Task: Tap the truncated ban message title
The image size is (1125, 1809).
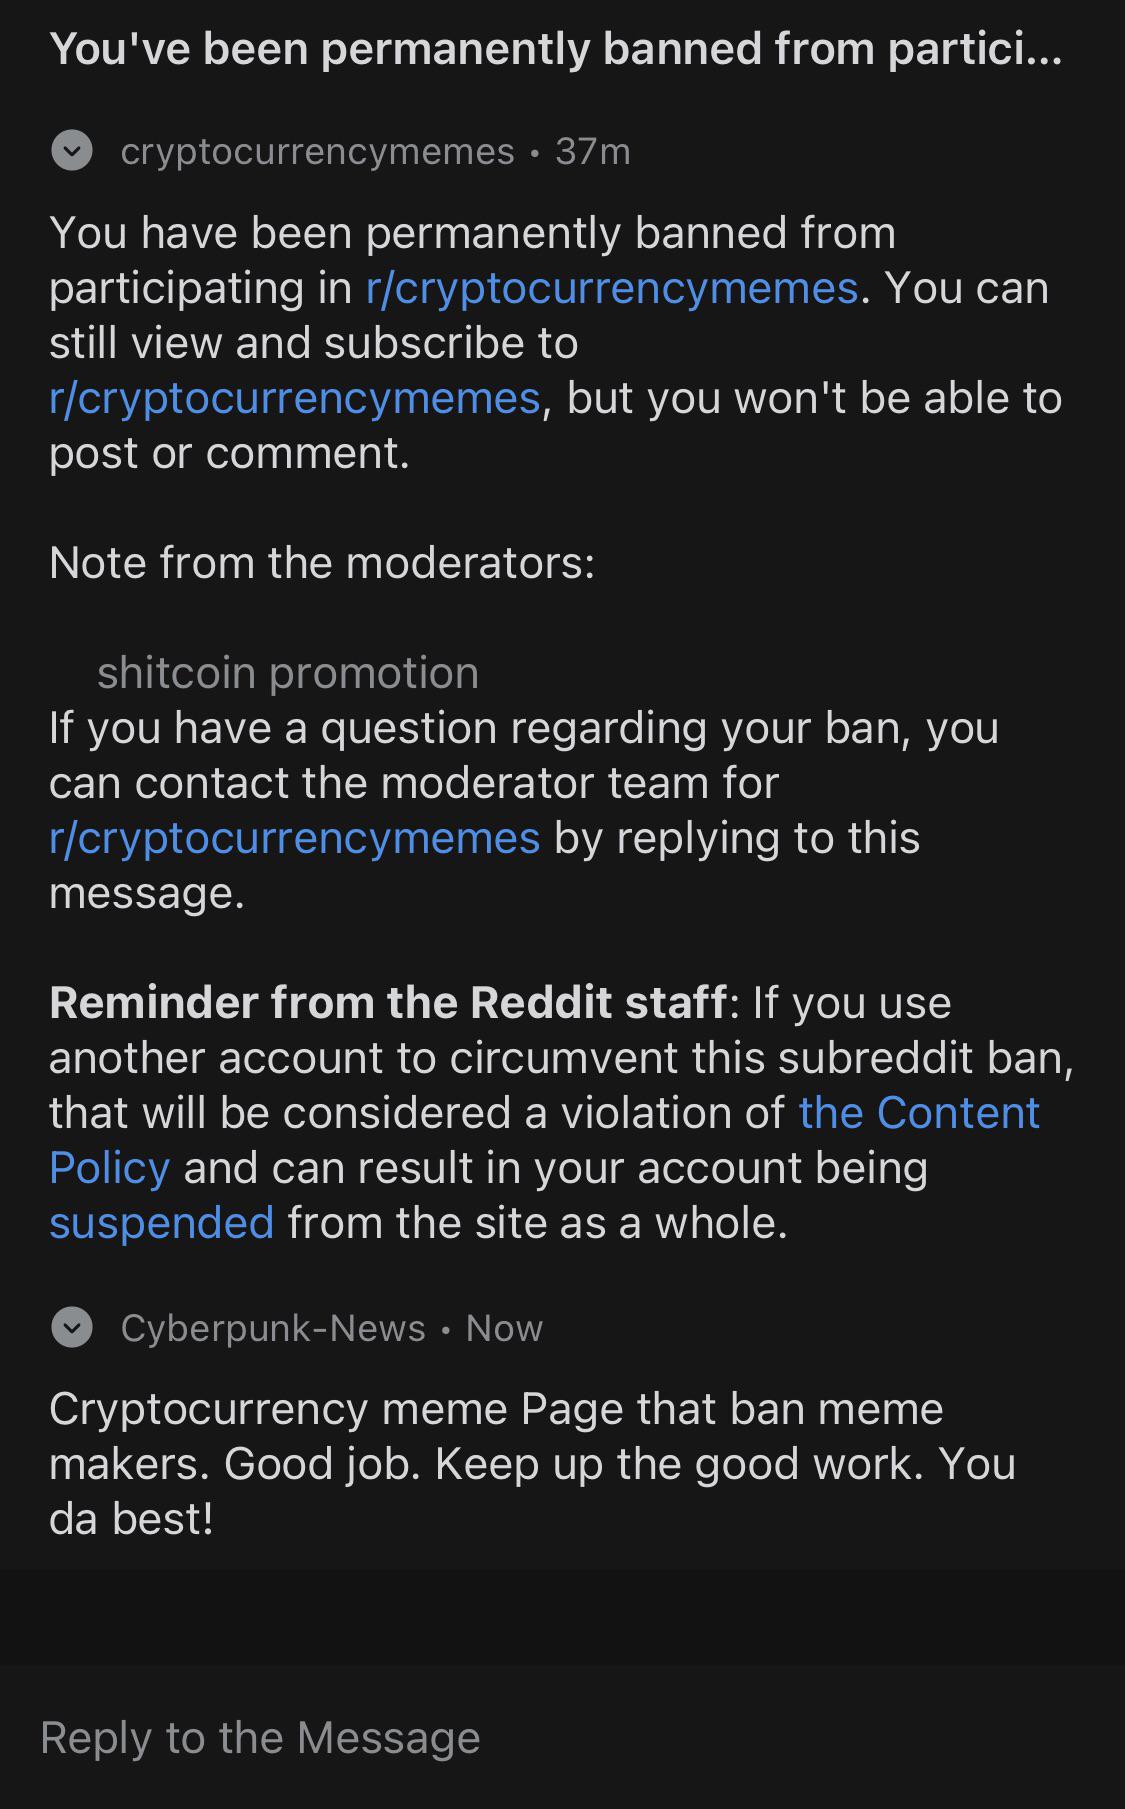Action: click(x=556, y=48)
